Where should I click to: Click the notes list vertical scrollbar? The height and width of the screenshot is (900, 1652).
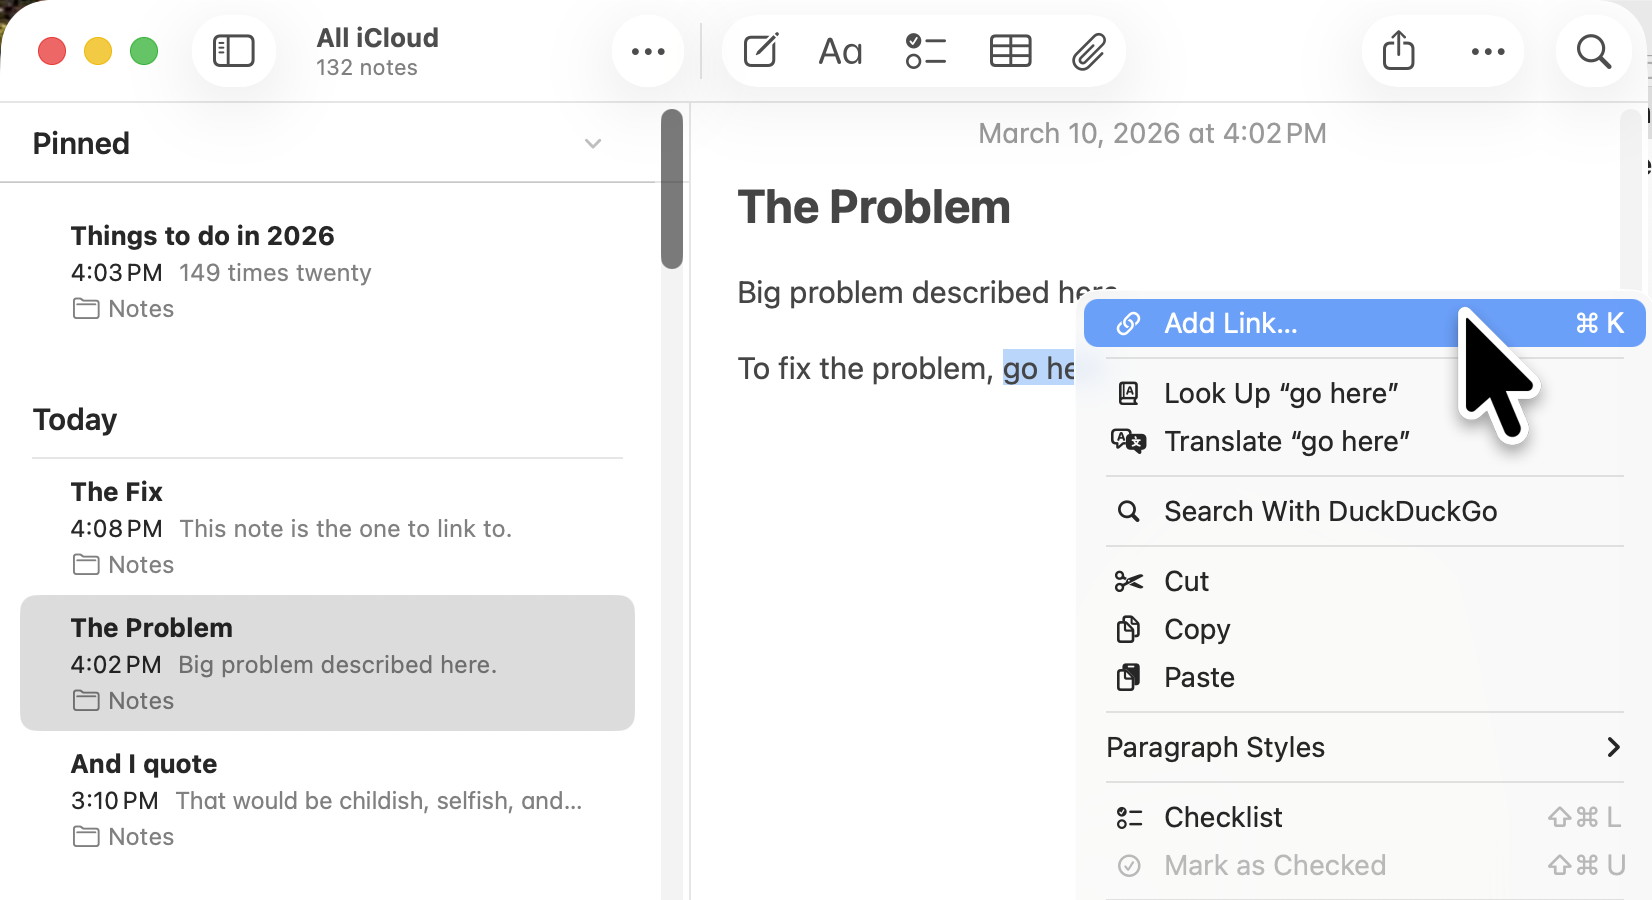click(672, 190)
